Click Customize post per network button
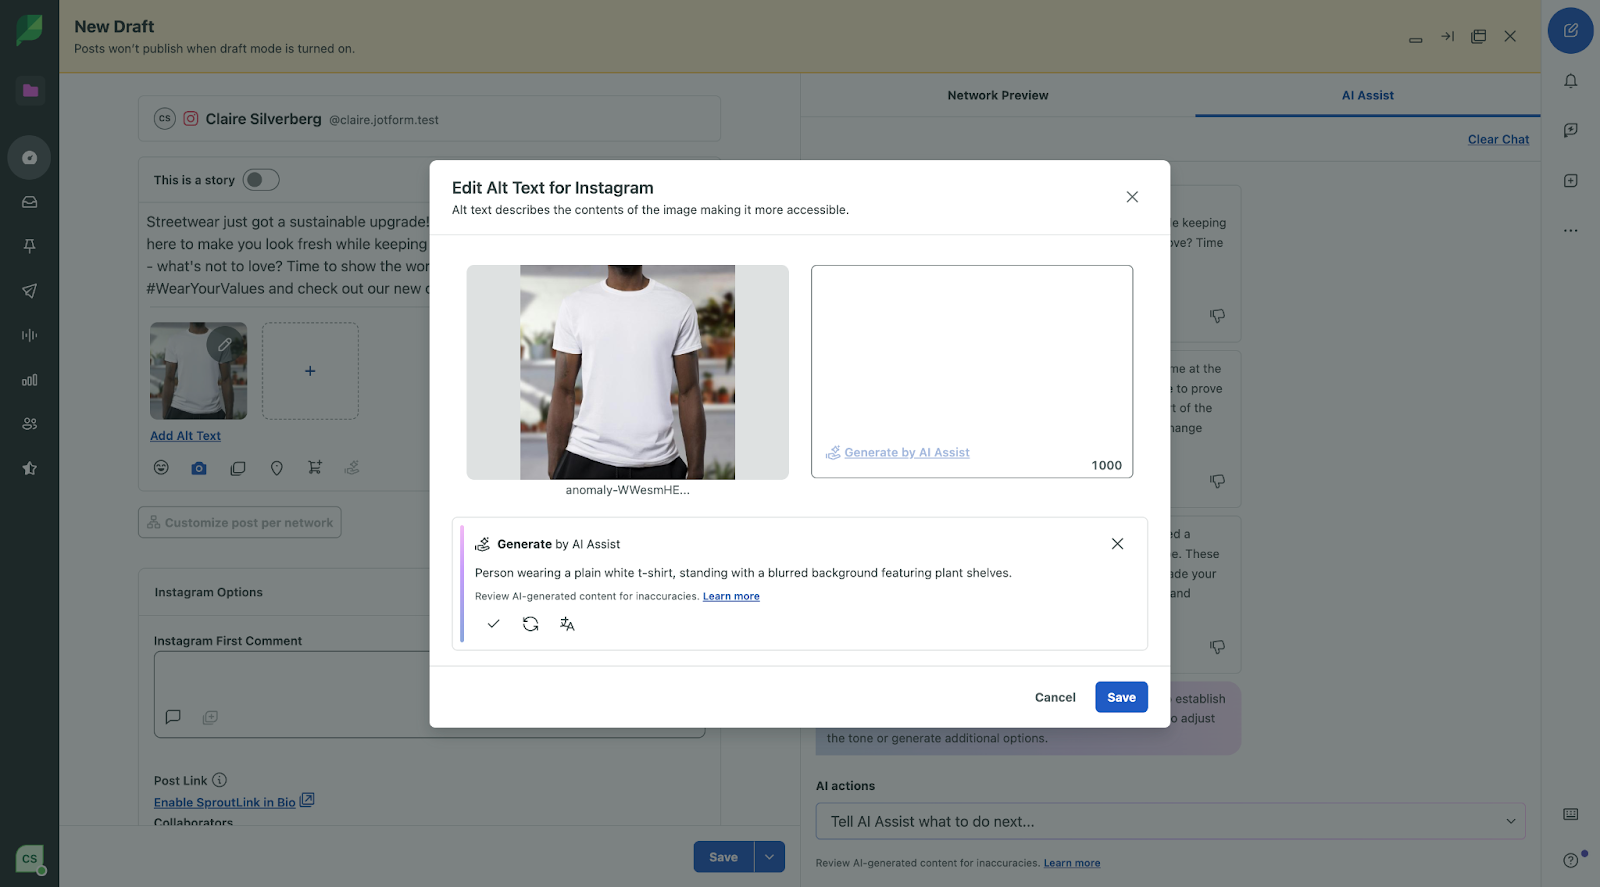 pos(240,522)
